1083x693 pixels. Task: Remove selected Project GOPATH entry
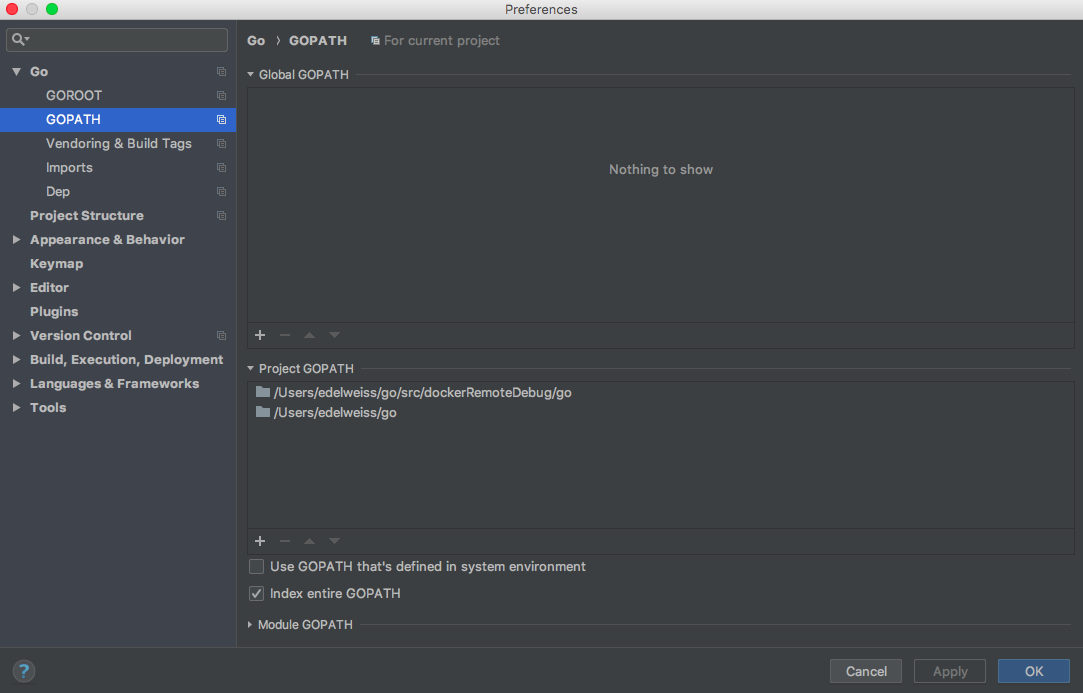[x=285, y=541]
